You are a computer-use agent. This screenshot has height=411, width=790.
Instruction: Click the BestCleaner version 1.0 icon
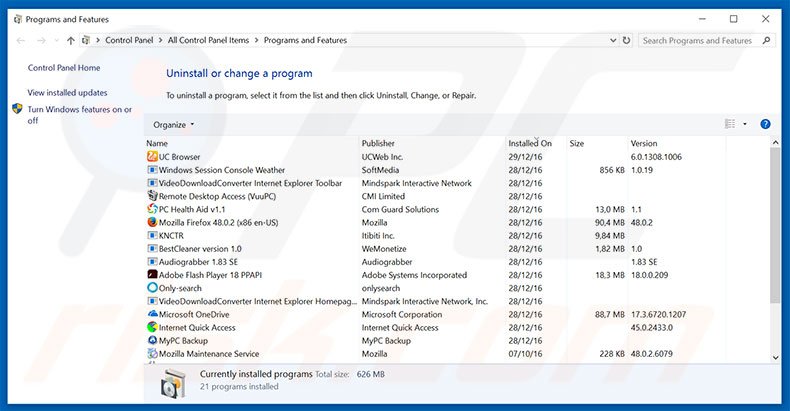click(152, 248)
